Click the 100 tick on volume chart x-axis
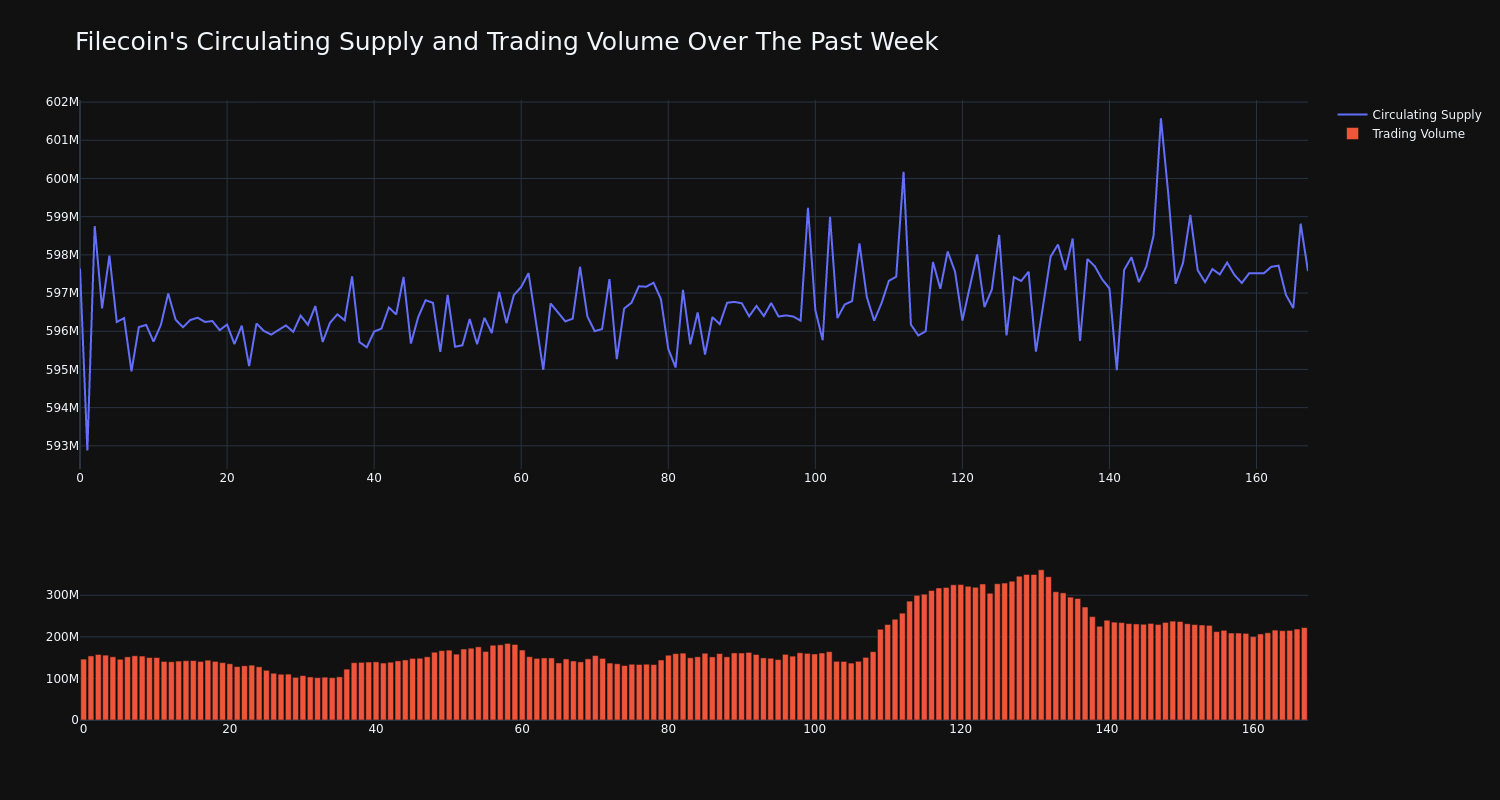The image size is (1500, 800). point(815,729)
